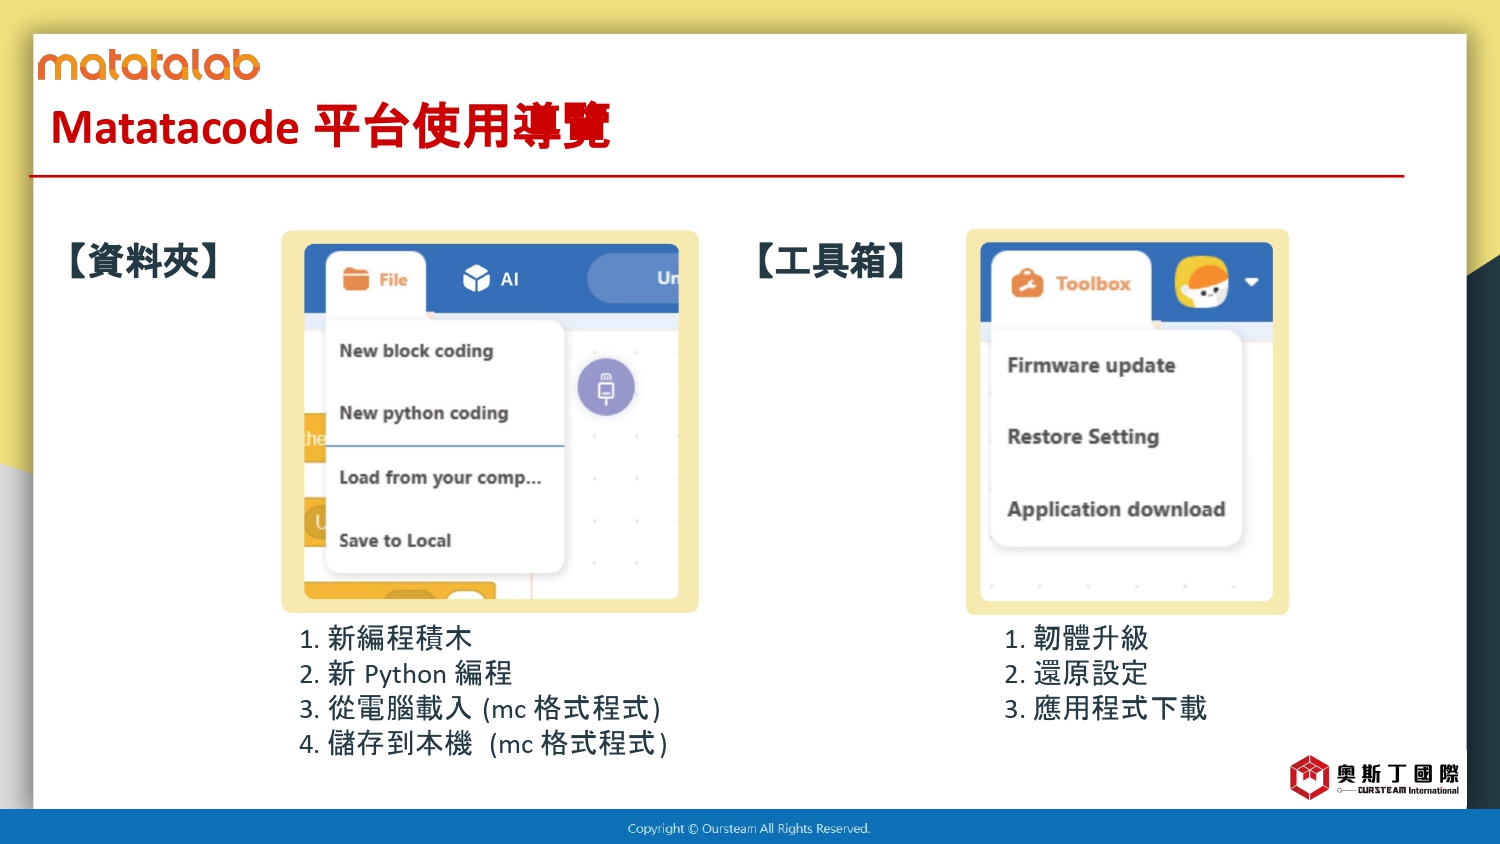Select New block coding
The width and height of the screenshot is (1500, 844).
pos(416,351)
